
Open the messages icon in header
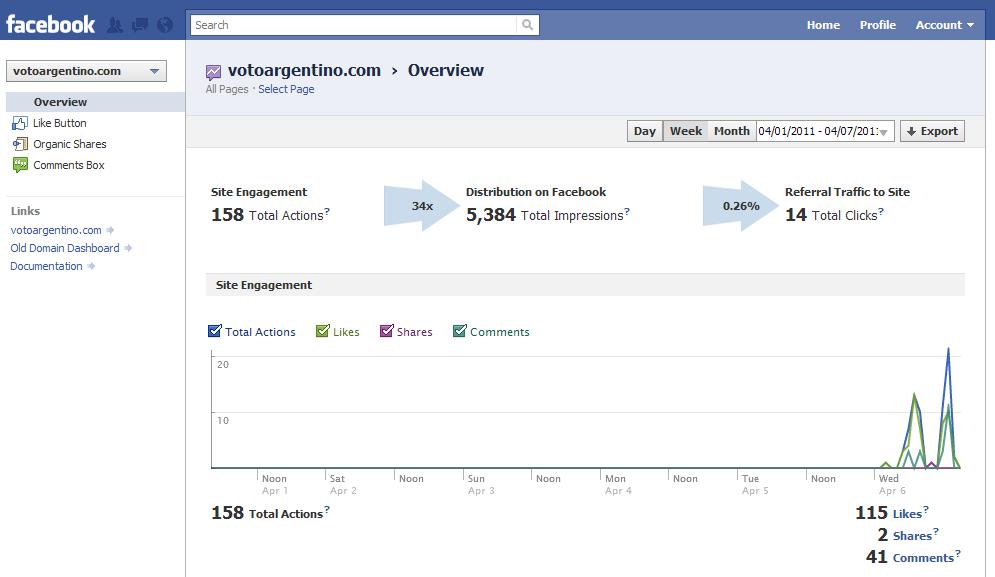[140, 25]
